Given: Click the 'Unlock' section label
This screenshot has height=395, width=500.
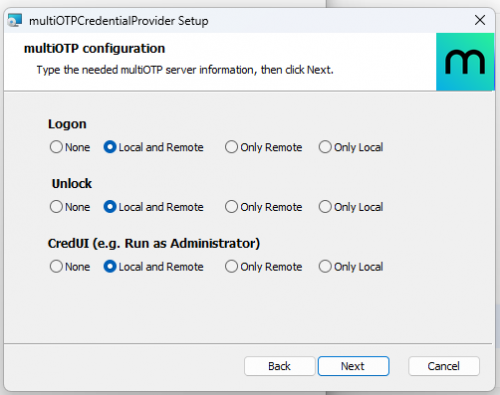Looking at the screenshot, I should click(x=72, y=184).
